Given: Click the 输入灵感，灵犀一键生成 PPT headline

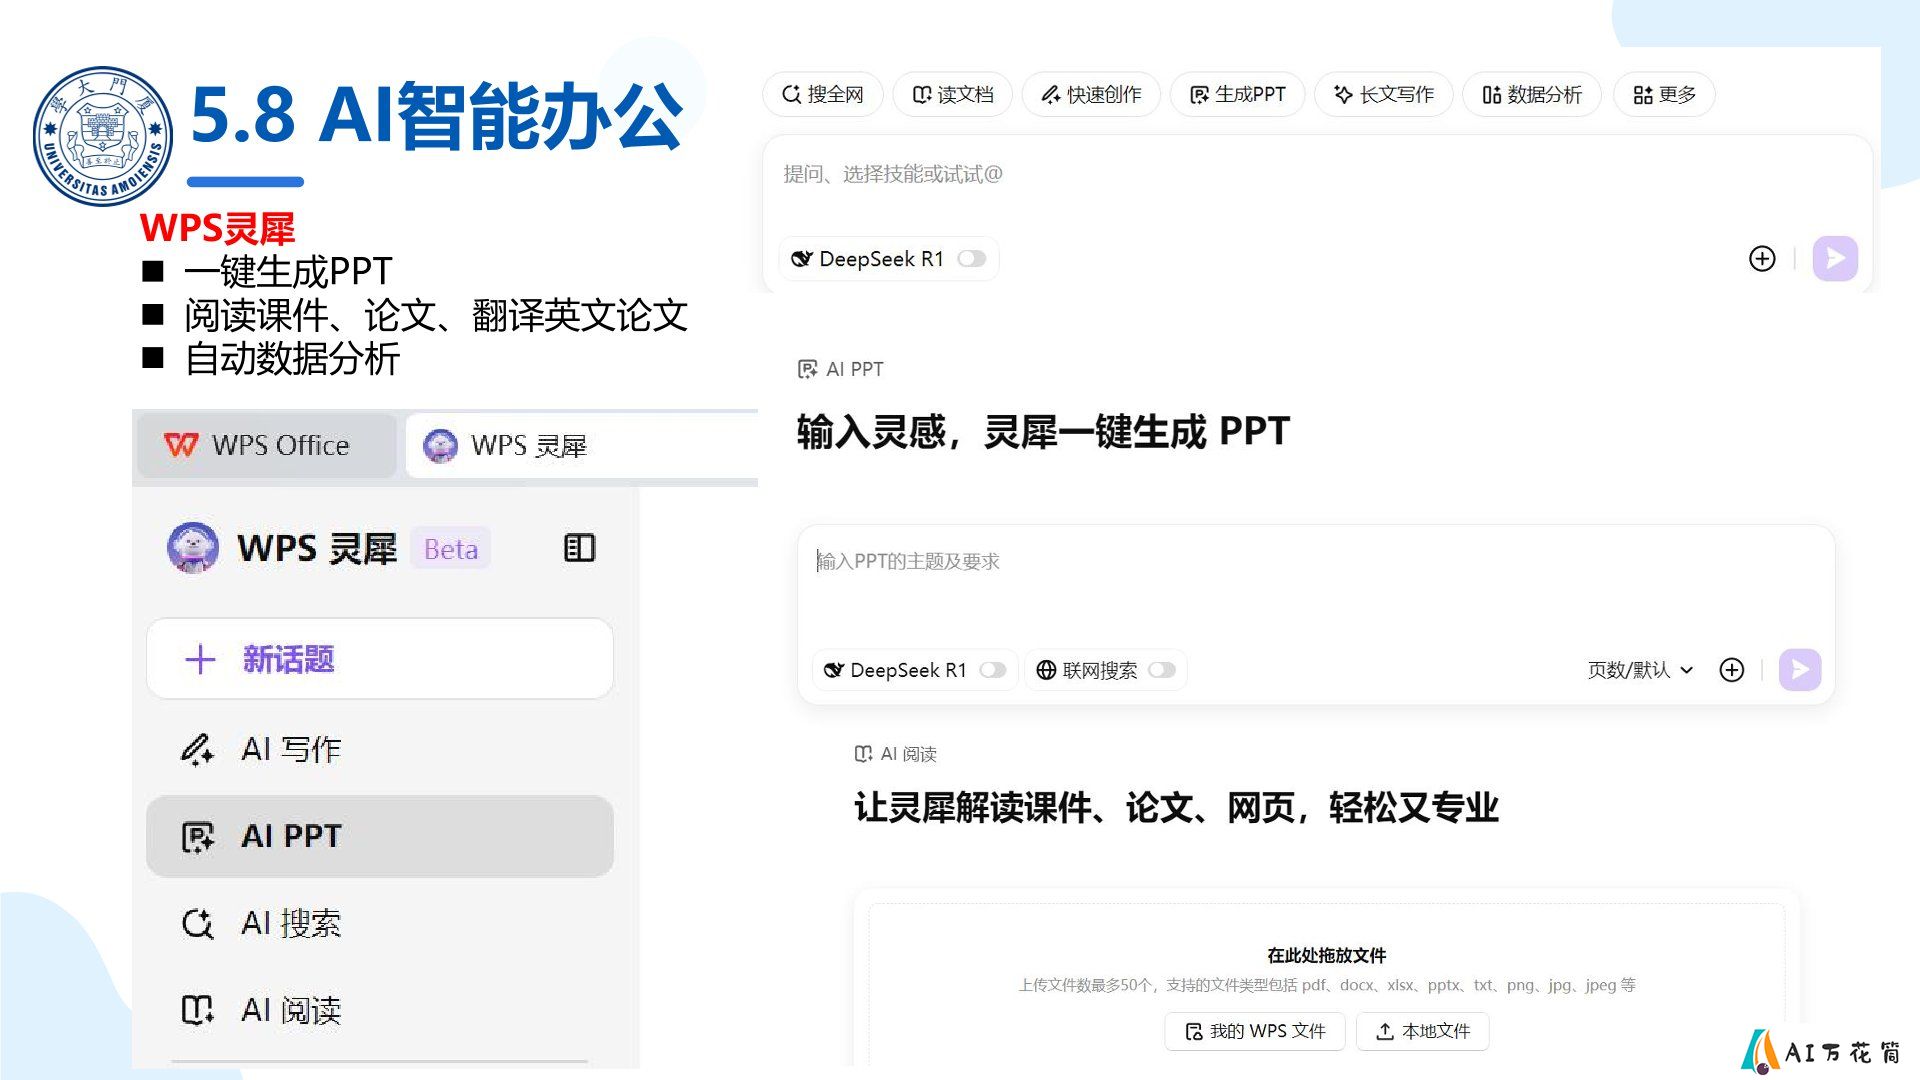Looking at the screenshot, I should click(1043, 432).
